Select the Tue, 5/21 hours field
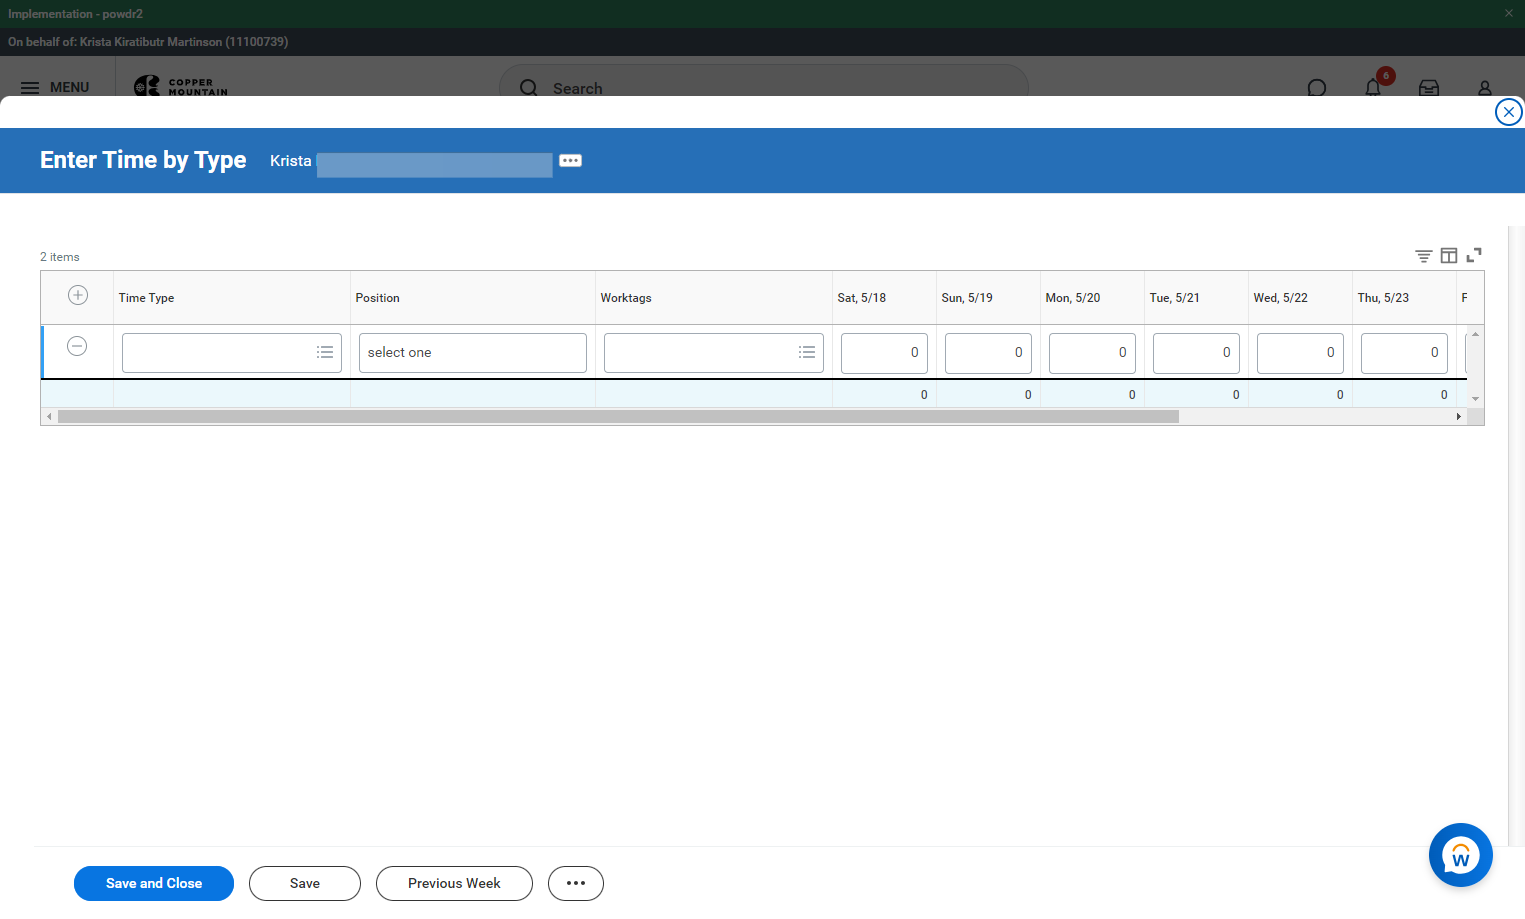The image size is (1525, 919). [1196, 353]
